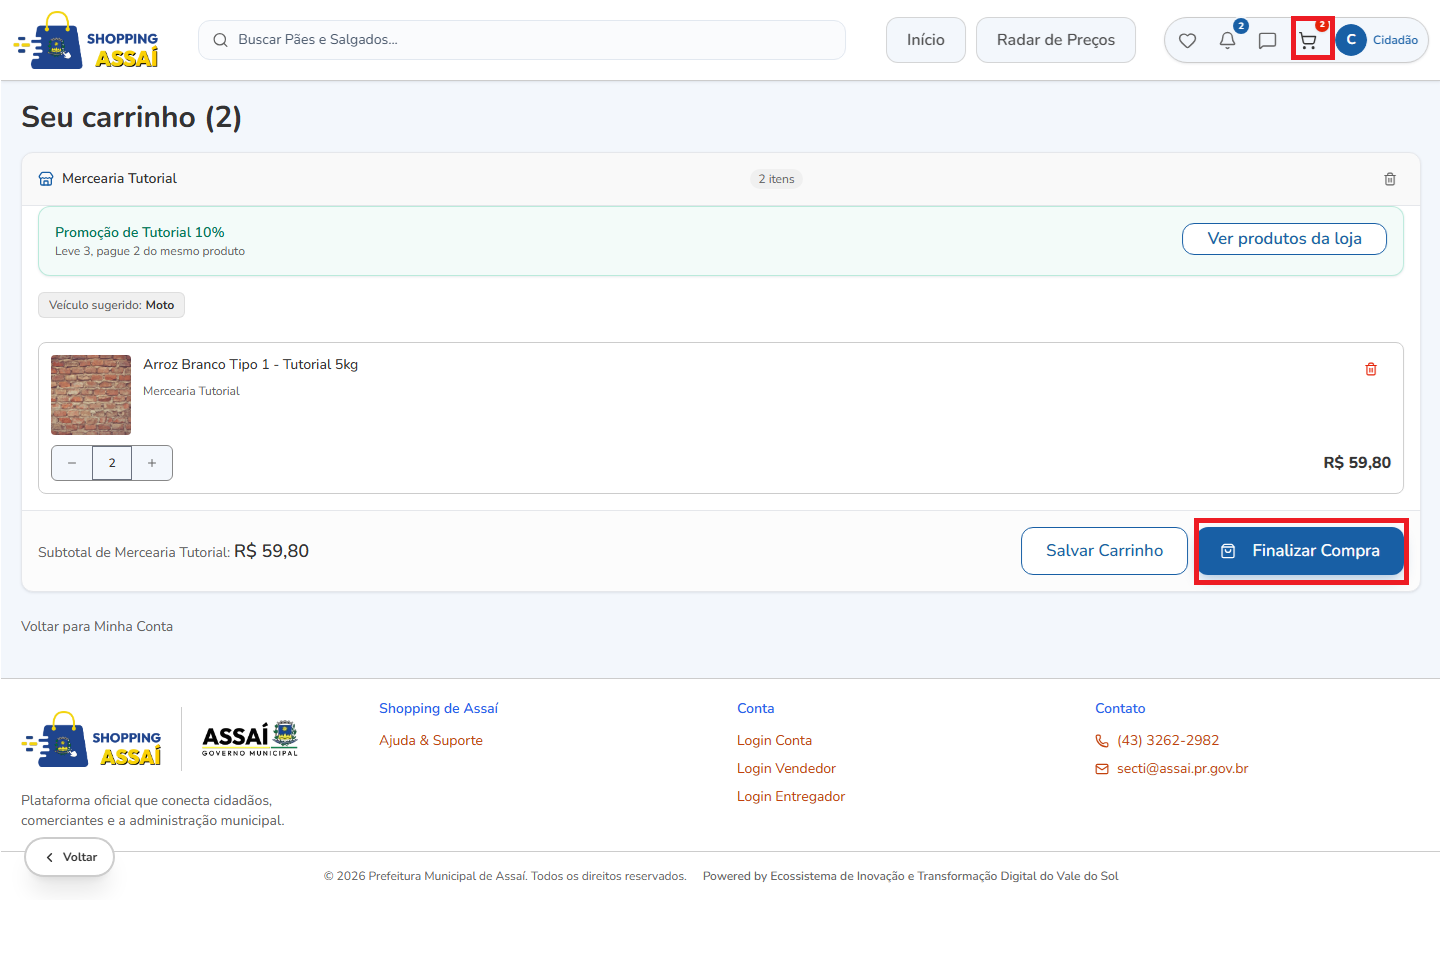Image resolution: width=1440 pixels, height=968 pixels.
Task: Open the notifications bell icon
Action: pos(1227,41)
